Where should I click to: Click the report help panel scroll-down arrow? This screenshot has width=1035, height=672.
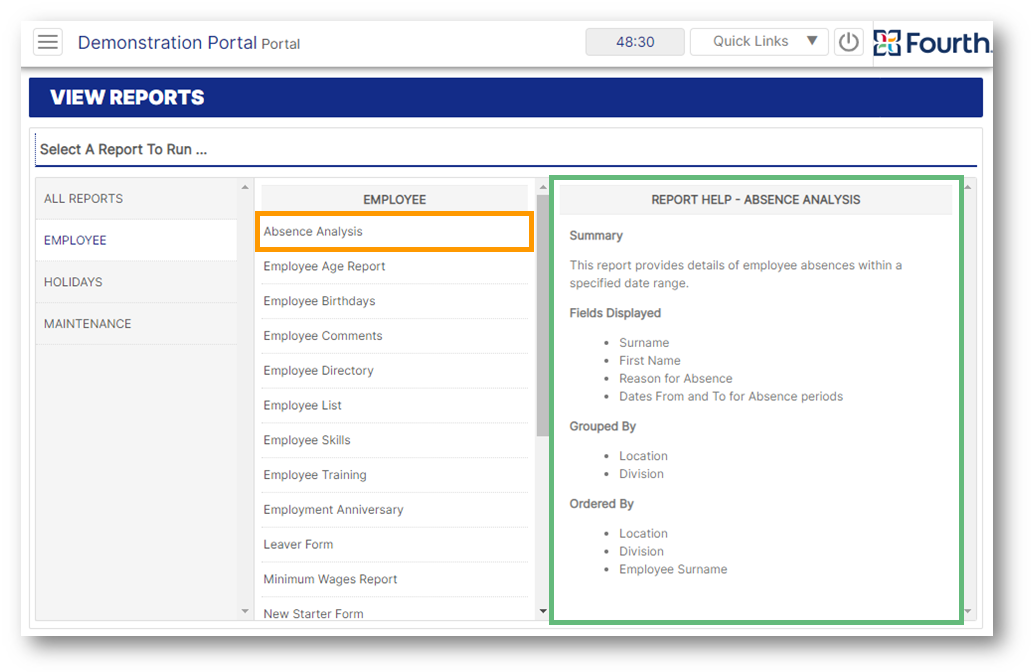tap(968, 611)
